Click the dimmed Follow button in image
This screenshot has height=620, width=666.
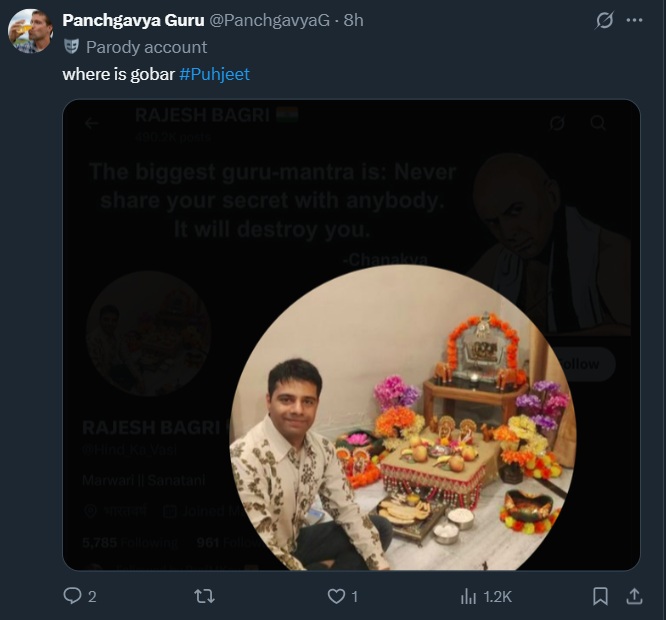tap(582, 364)
